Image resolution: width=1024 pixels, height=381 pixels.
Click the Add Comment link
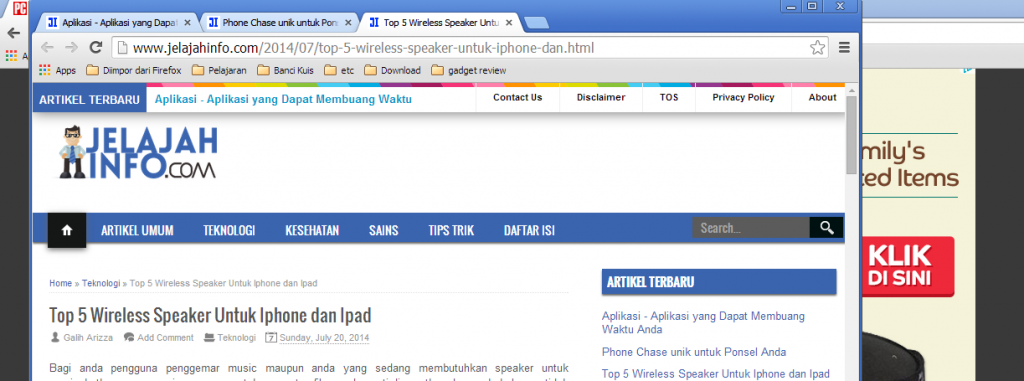coord(165,338)
